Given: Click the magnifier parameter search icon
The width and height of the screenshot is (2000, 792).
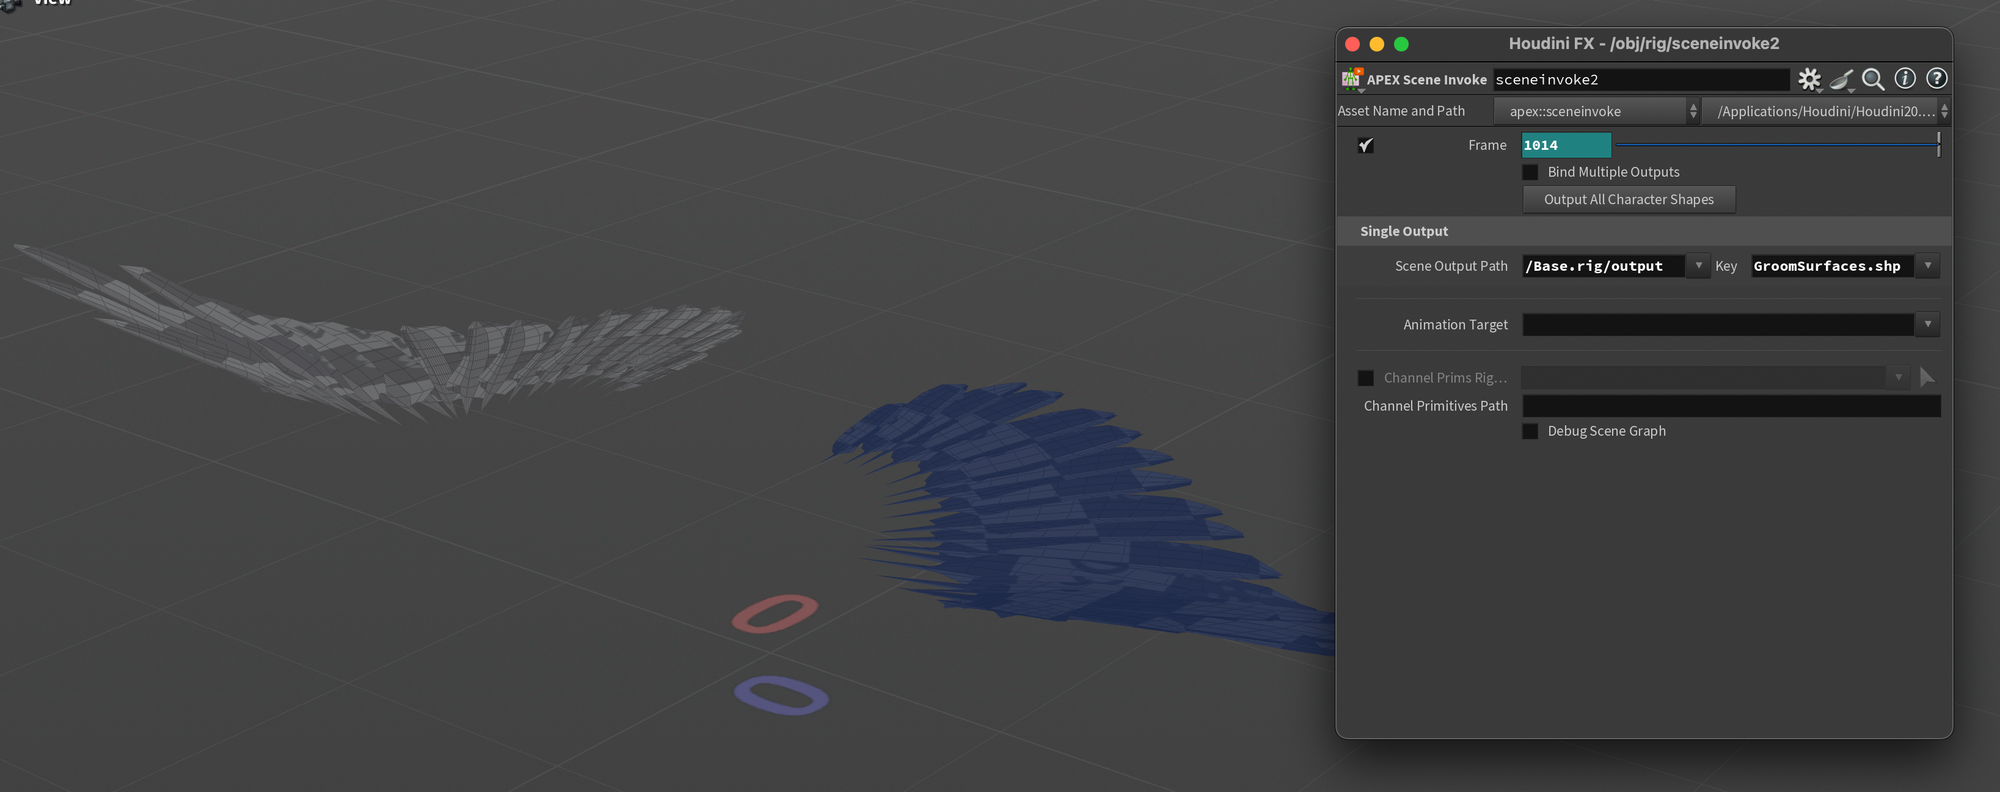Looking at the screenshot, I should [1873, 79].
